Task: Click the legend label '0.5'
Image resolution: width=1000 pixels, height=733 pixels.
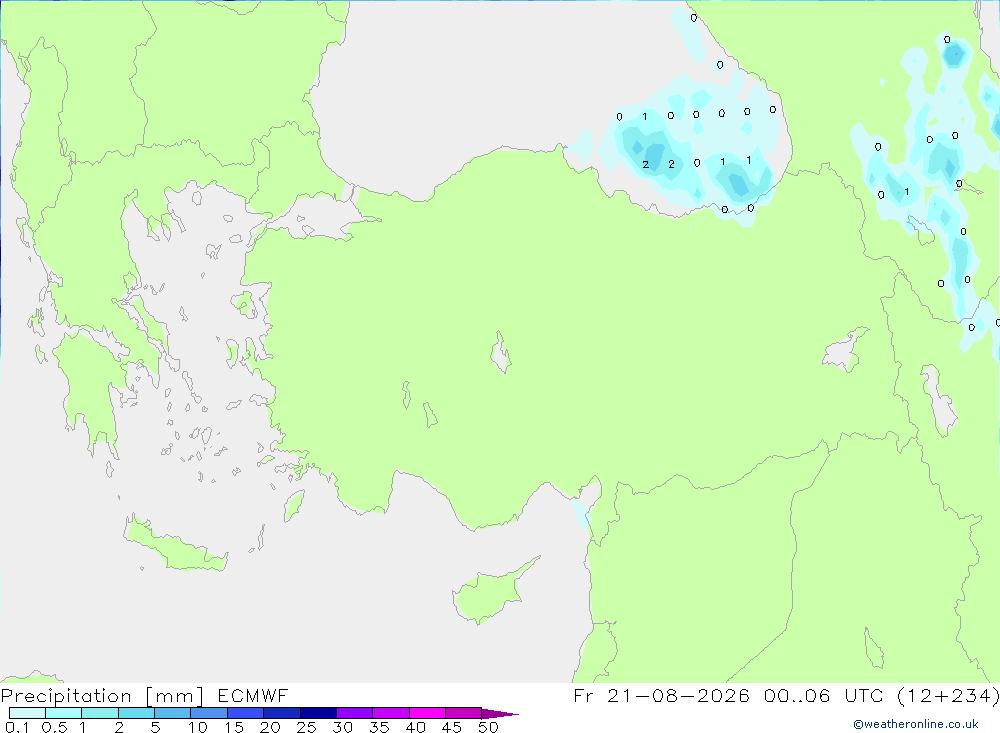Action: click(54, 727)
